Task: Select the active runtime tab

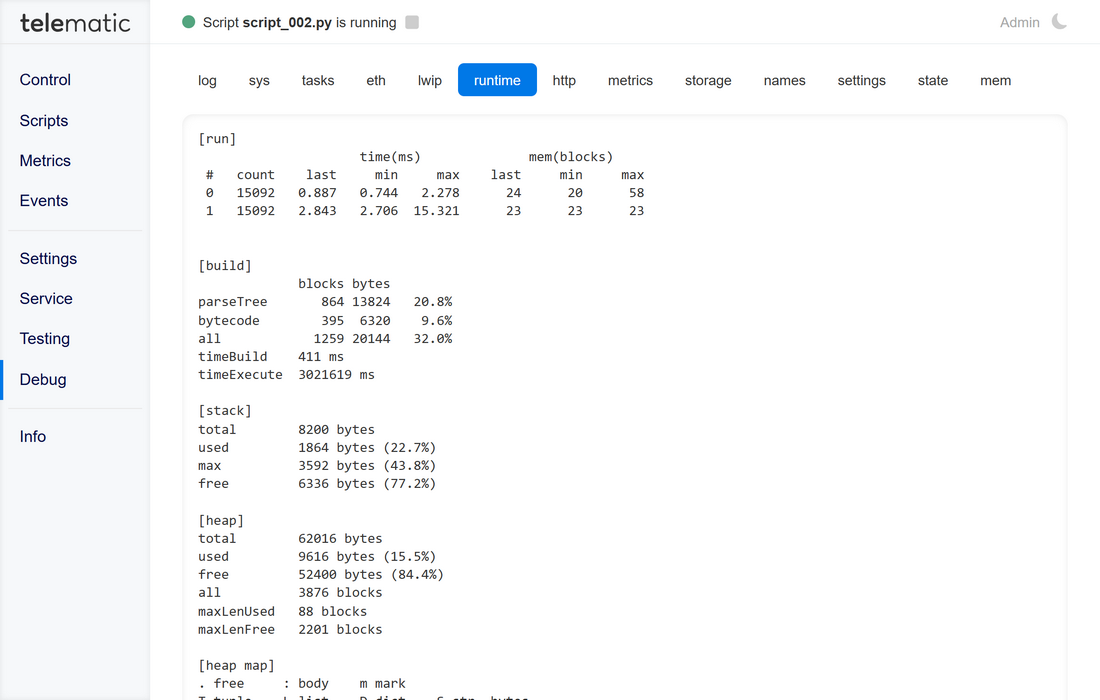Action: (x=497, y=80)
